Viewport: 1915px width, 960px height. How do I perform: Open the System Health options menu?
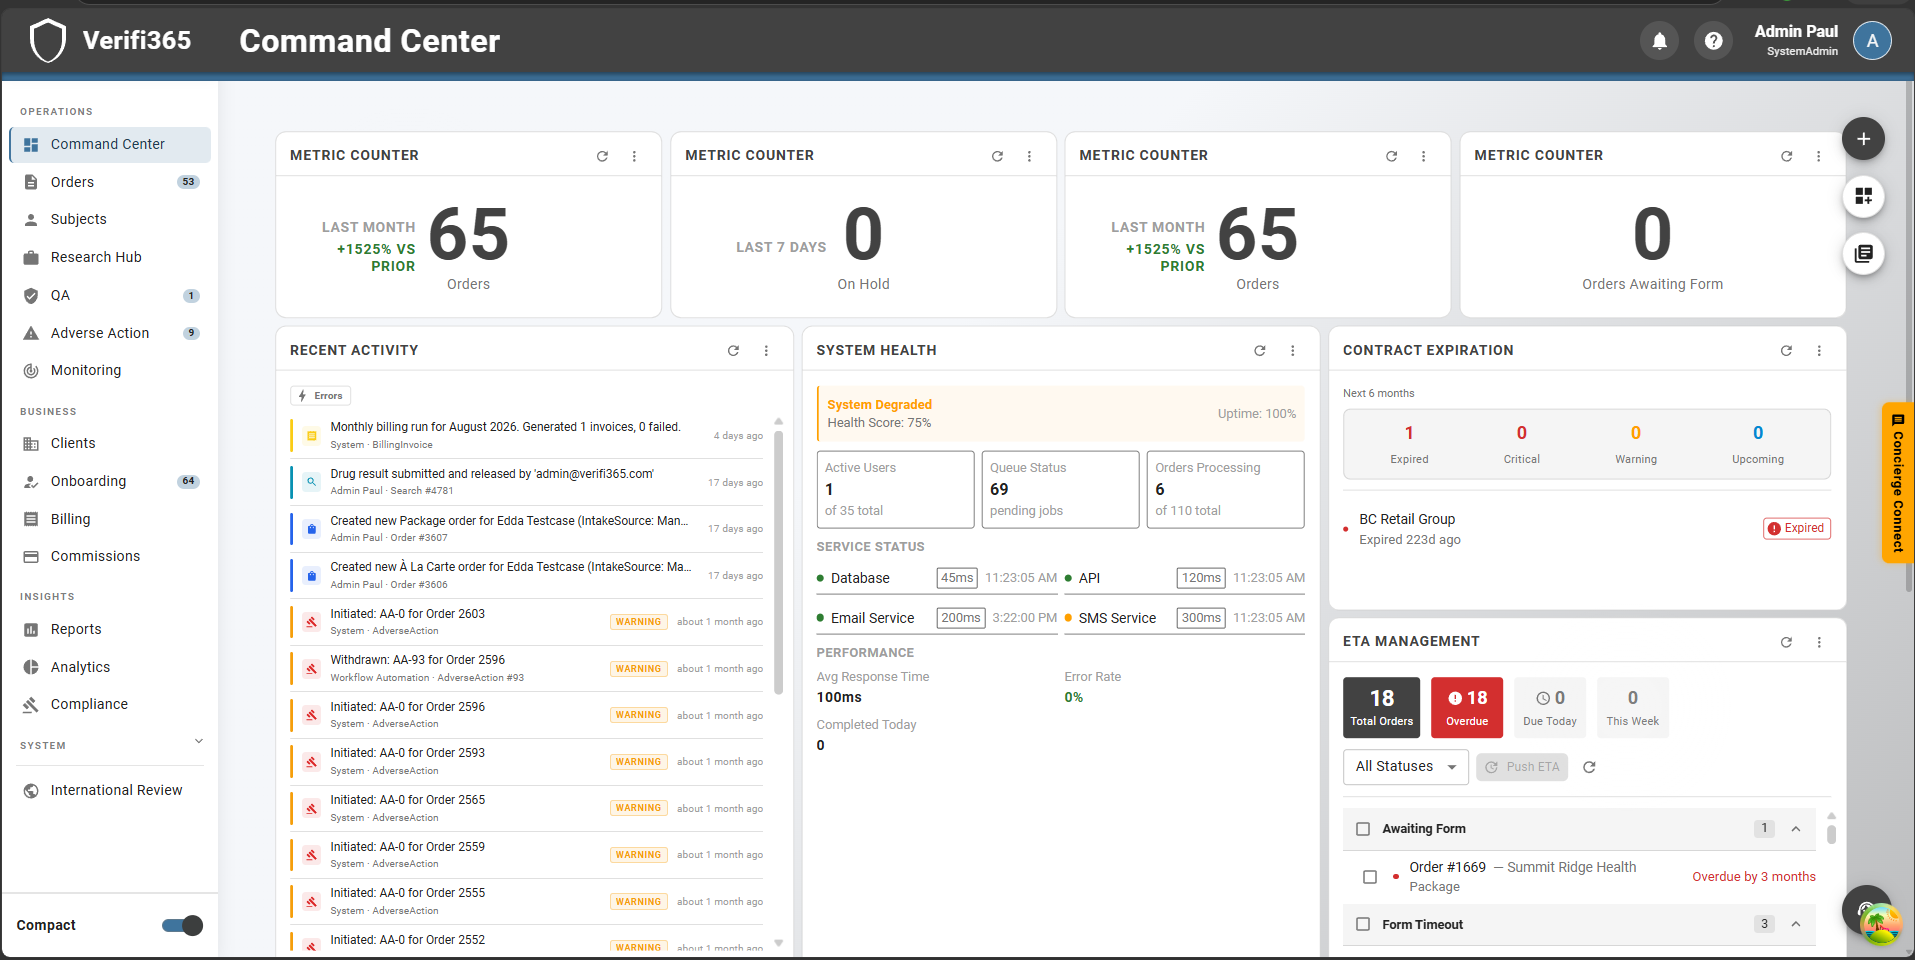click(1292, 351)
